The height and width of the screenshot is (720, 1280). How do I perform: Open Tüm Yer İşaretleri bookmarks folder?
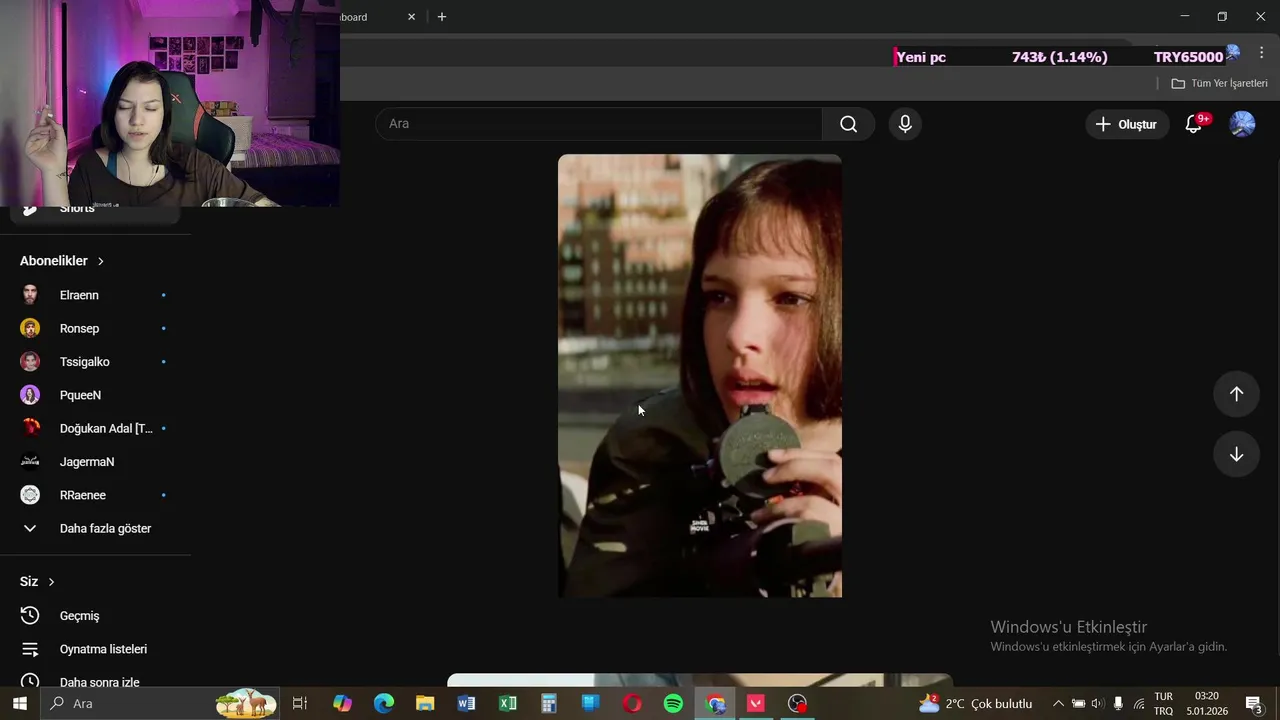tap(1219, 84)
